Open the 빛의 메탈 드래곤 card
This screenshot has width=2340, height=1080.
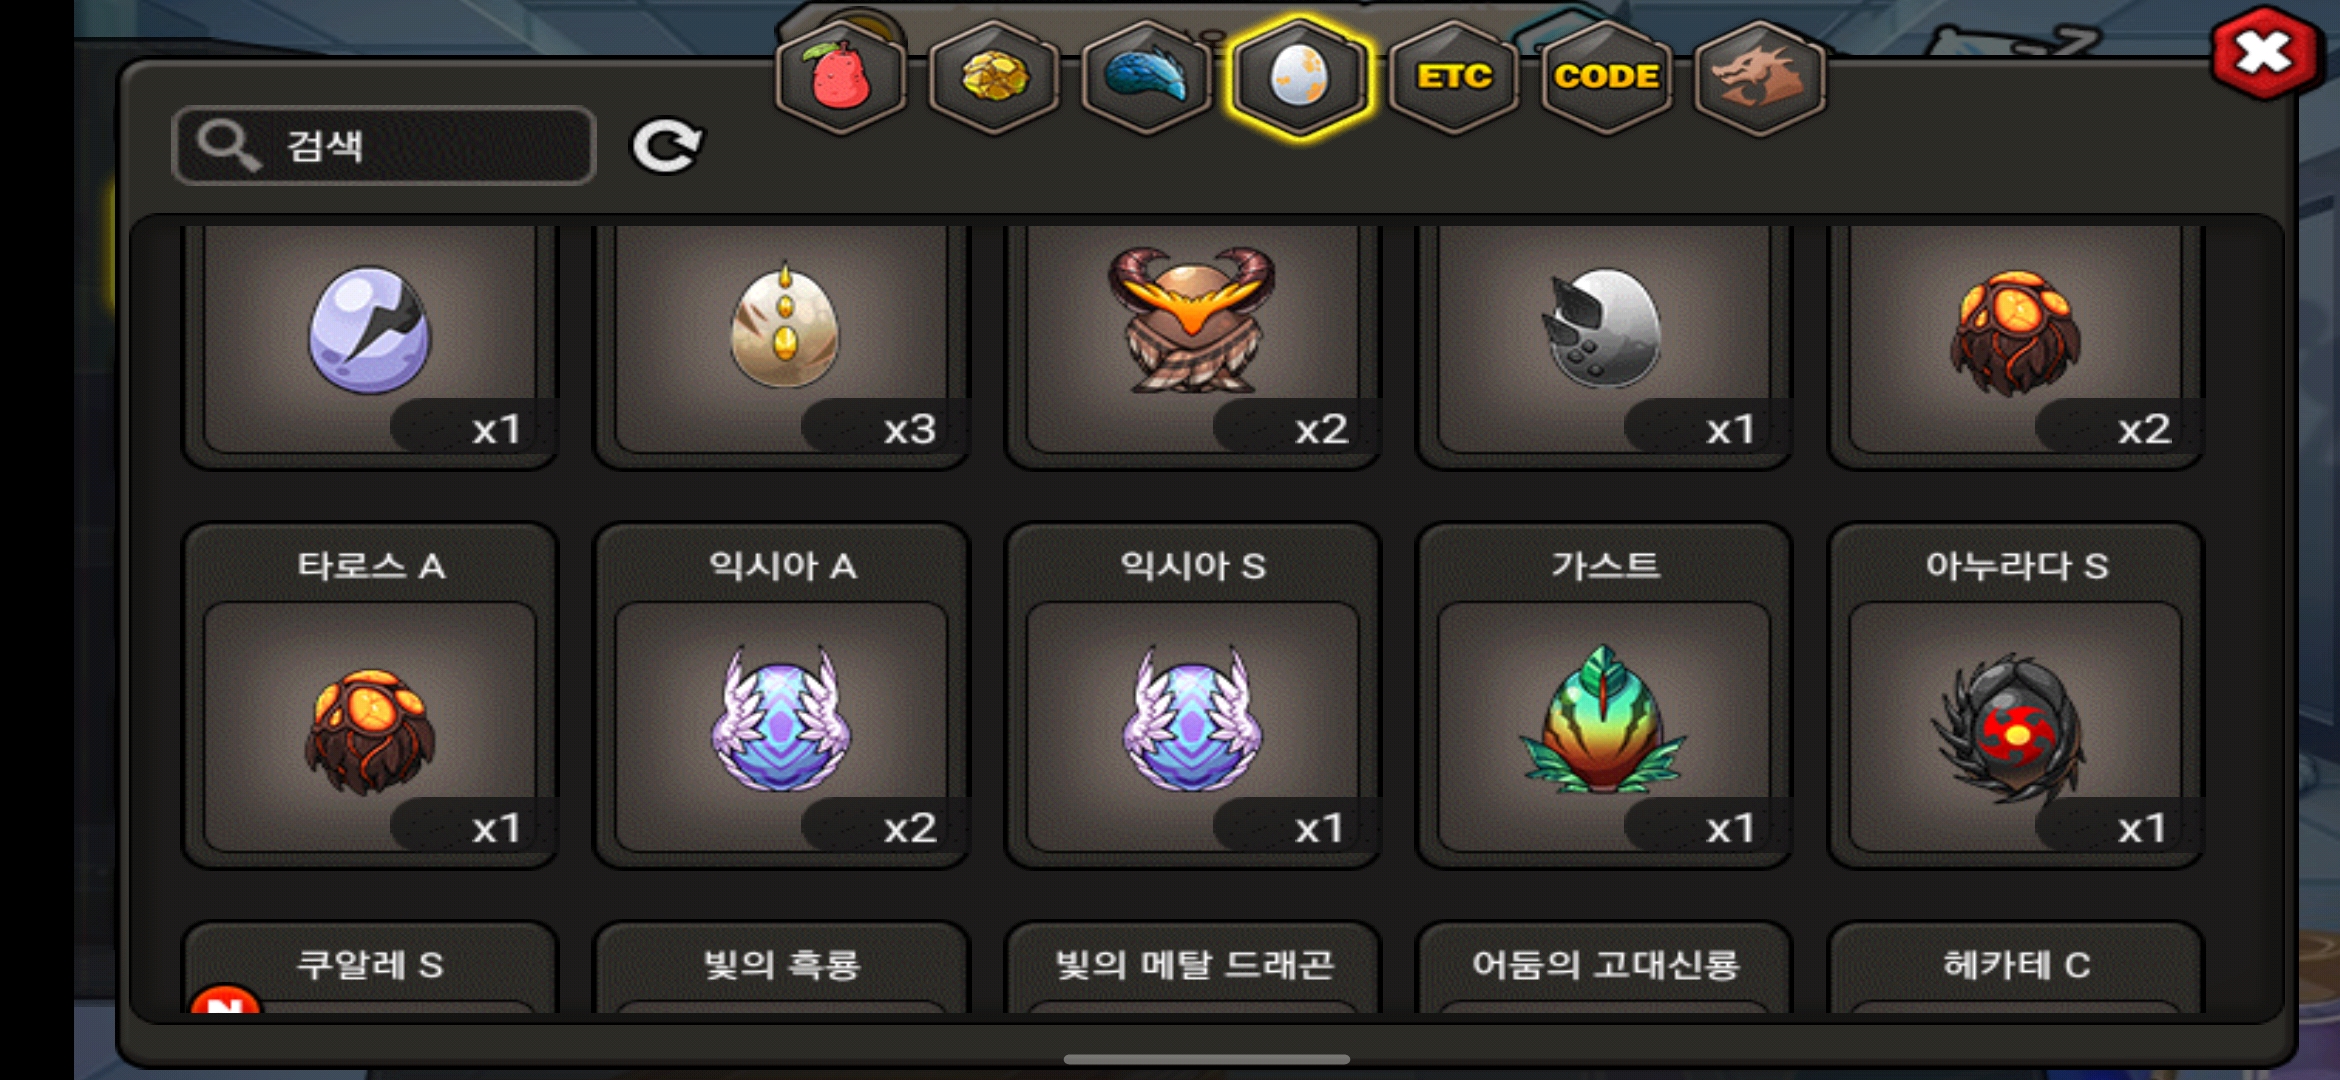click(1193, 967)
